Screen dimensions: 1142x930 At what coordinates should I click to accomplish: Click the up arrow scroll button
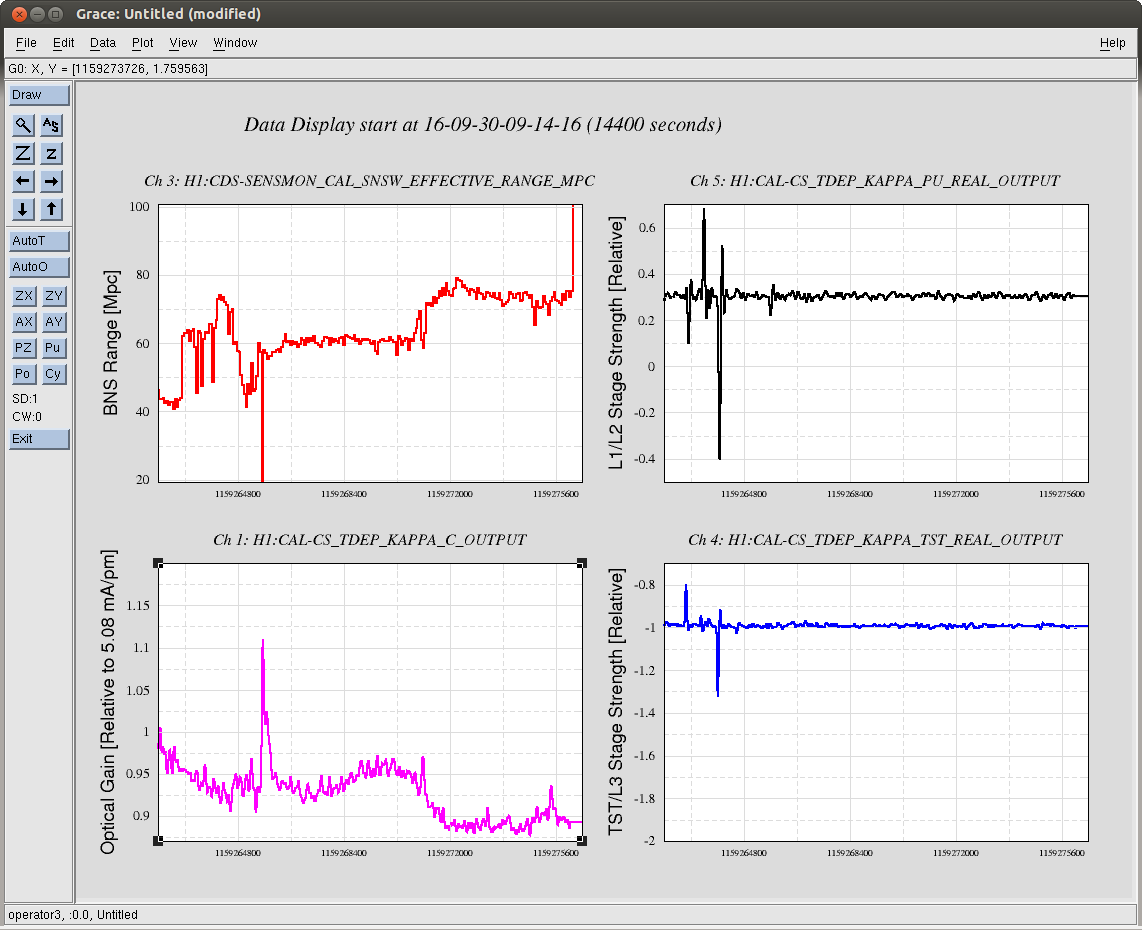point(51,209)
